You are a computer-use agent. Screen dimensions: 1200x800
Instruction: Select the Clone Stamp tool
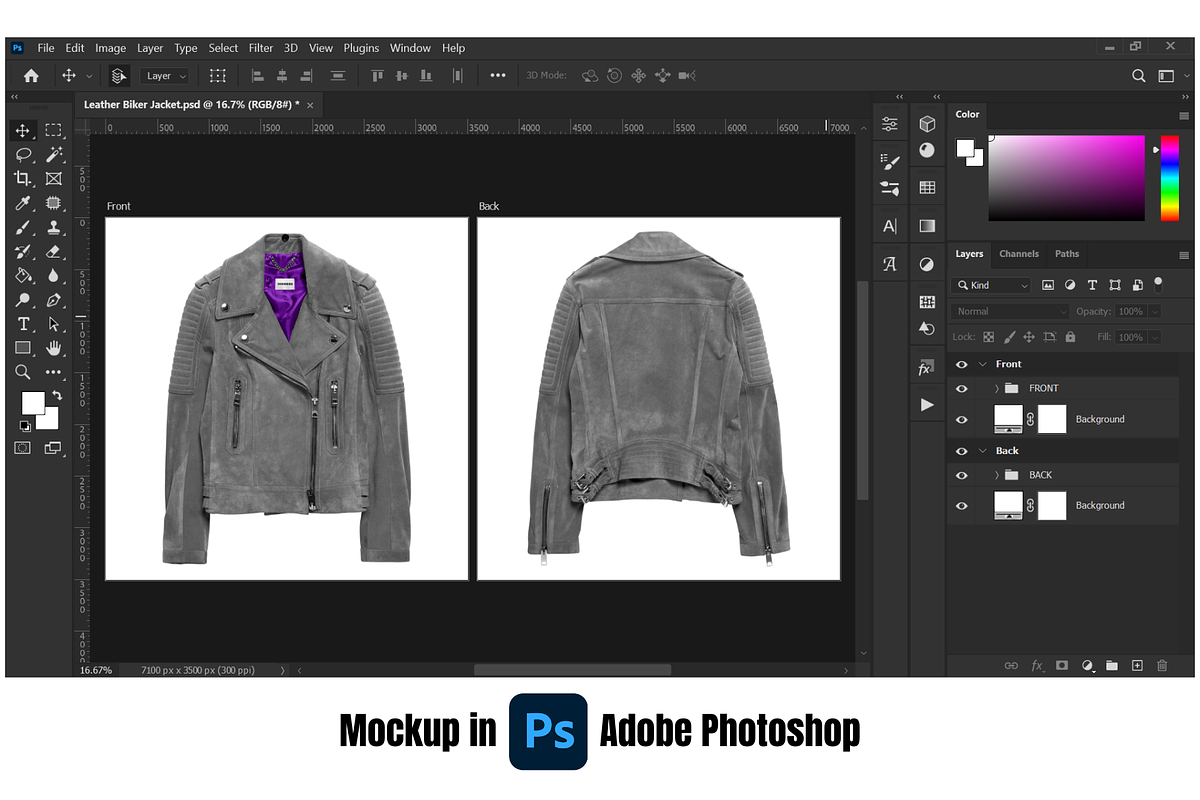pos(54,227)
